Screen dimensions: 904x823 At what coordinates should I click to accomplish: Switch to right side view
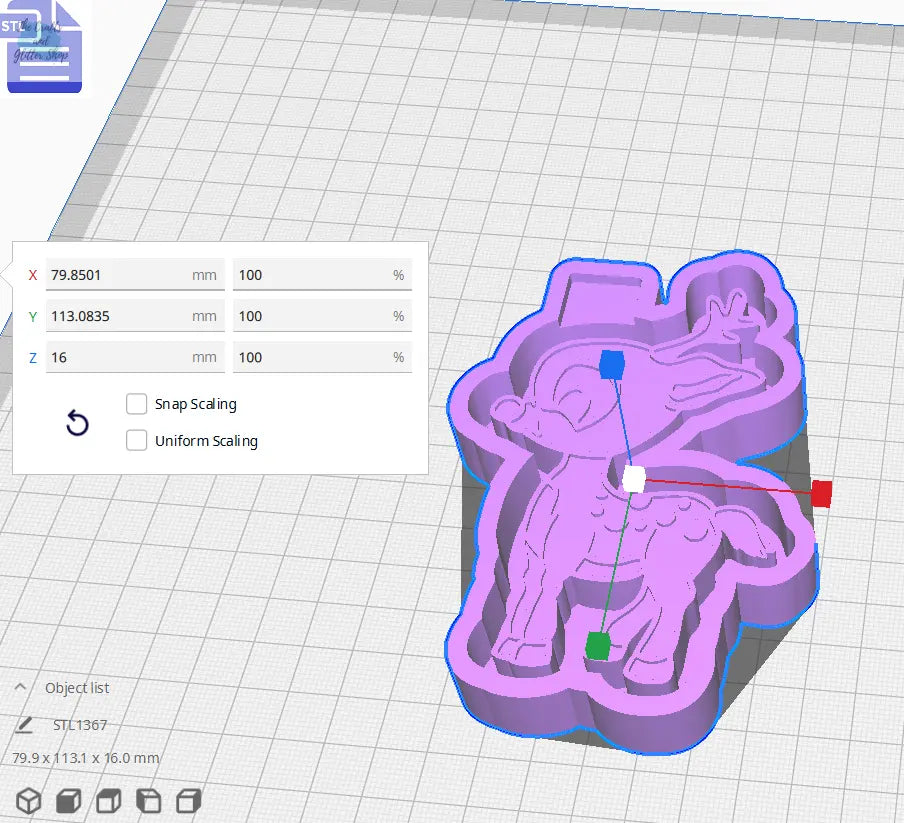(186, 800)
